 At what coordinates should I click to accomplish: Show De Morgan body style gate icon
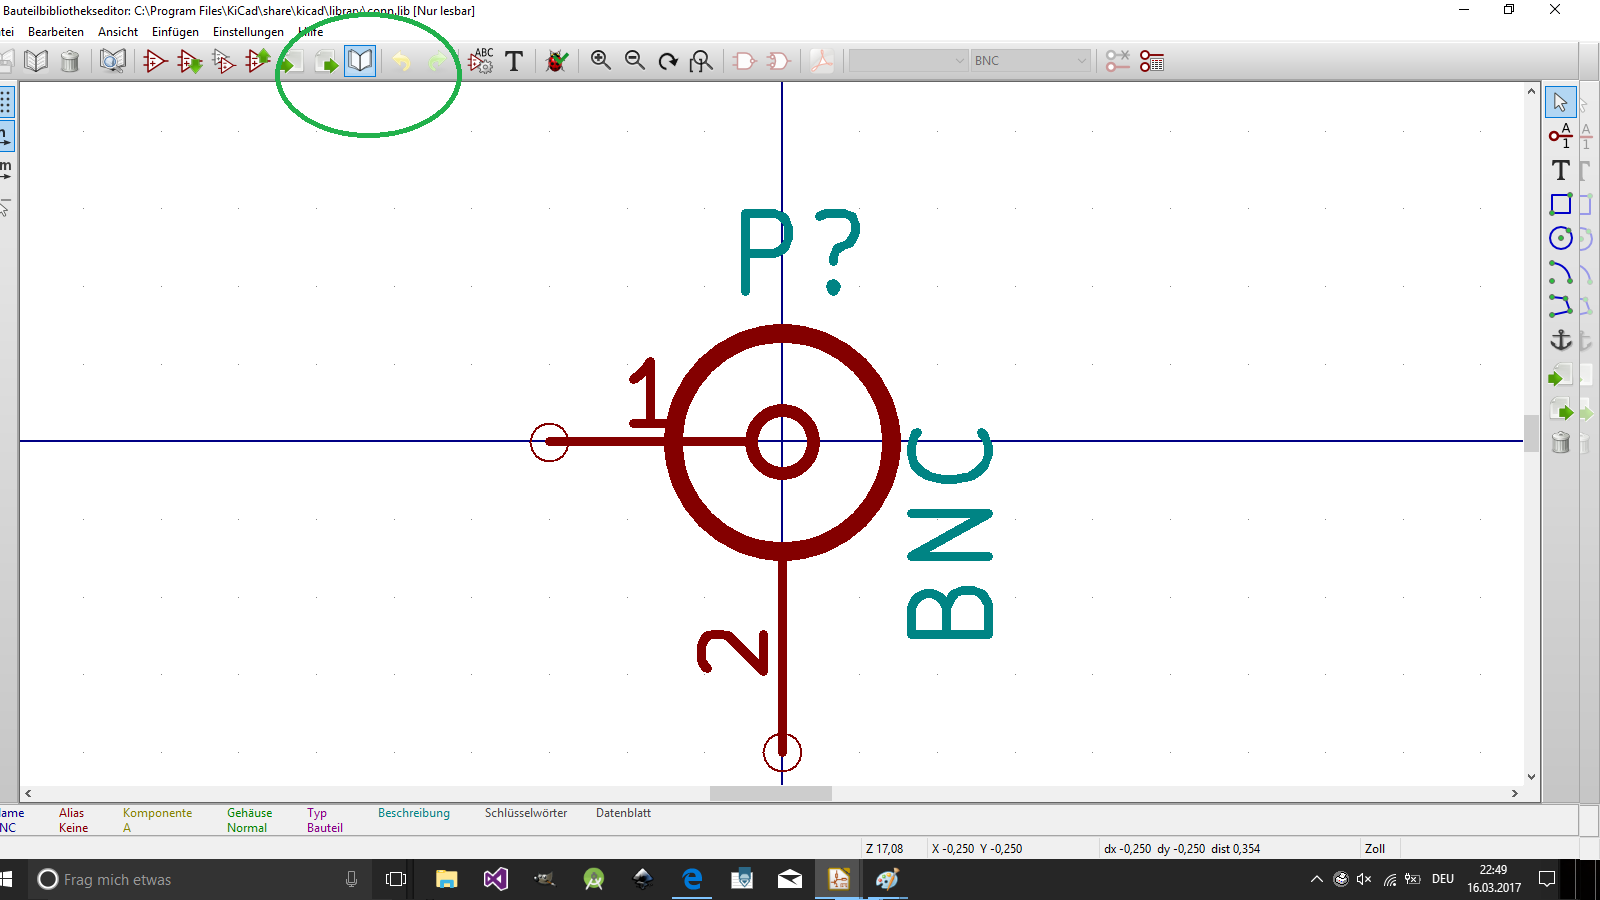[x=779, y=61]
